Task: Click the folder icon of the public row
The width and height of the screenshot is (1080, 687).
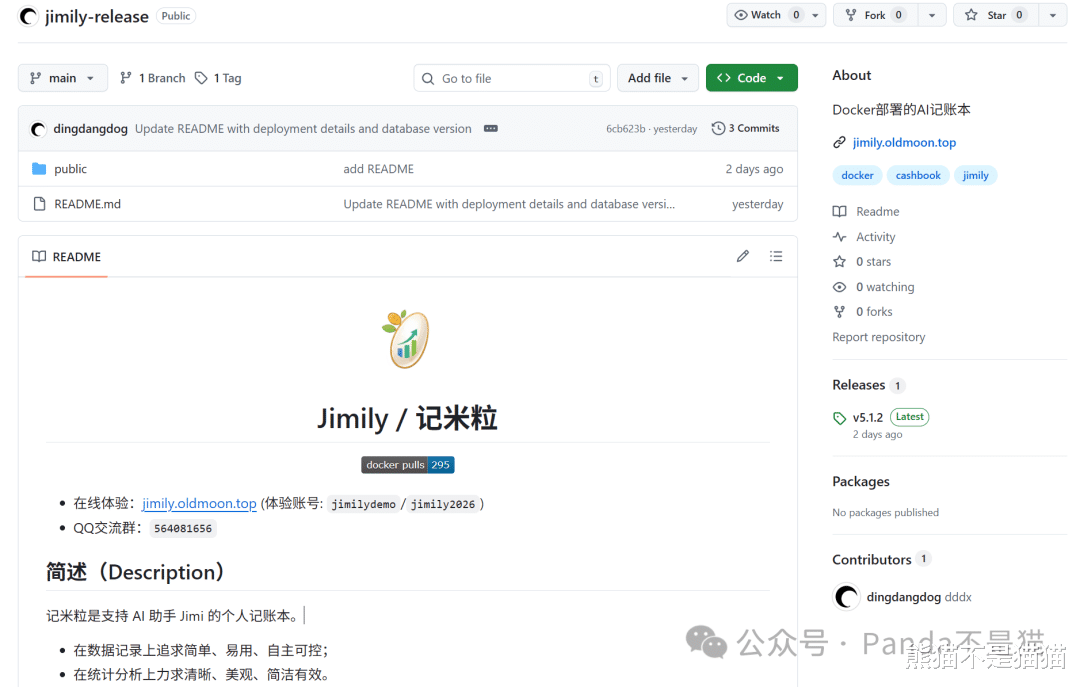Action: tap(39, 169)
